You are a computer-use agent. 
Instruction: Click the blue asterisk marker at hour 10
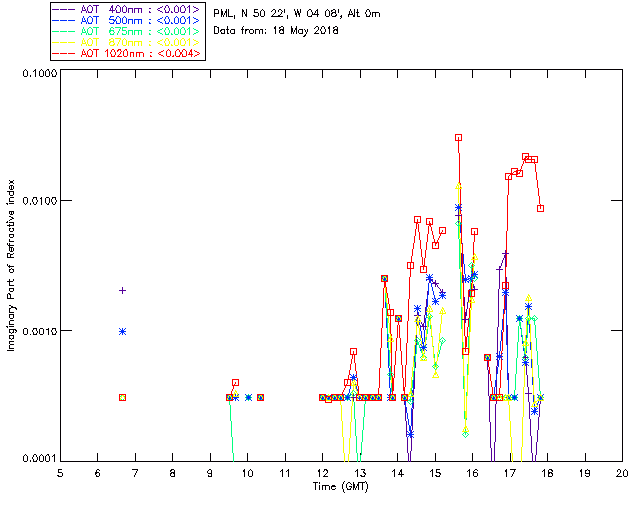pos(248,397)
